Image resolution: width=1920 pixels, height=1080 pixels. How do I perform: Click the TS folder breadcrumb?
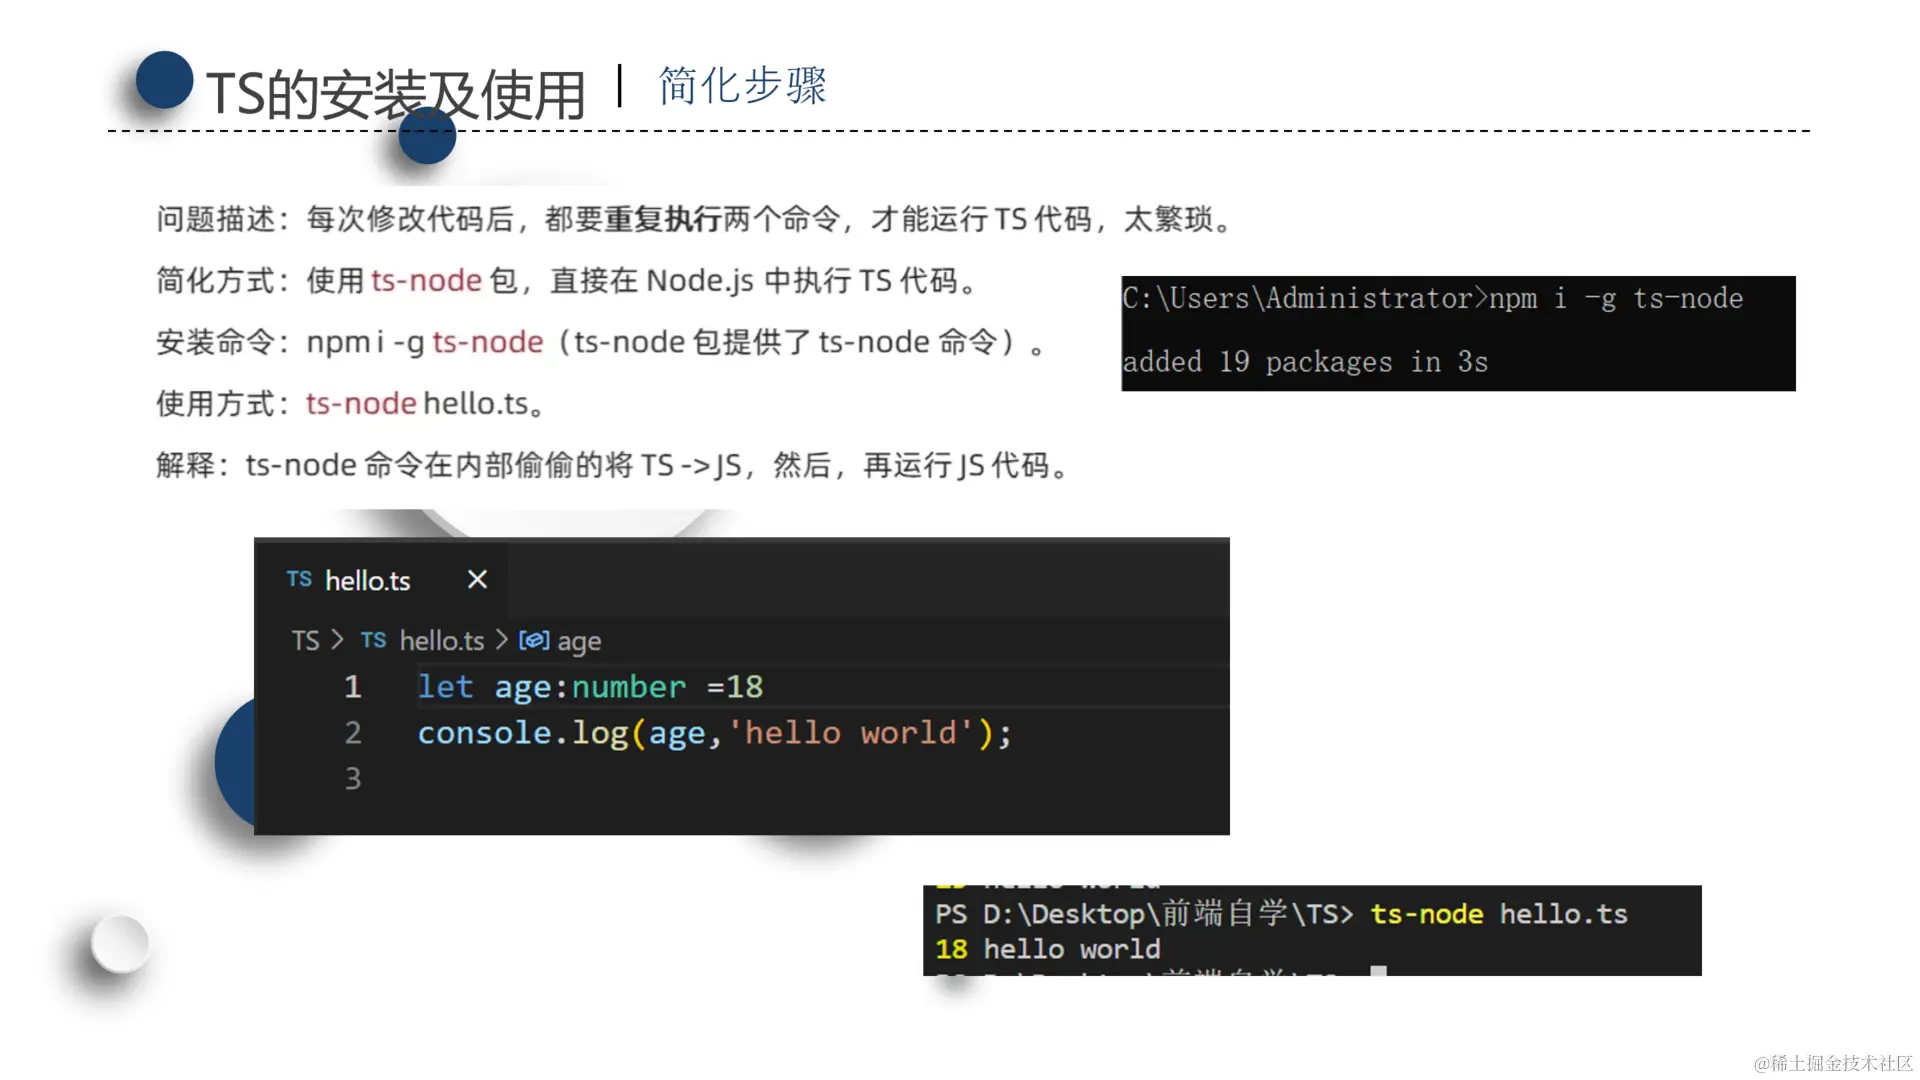[305, 641]
